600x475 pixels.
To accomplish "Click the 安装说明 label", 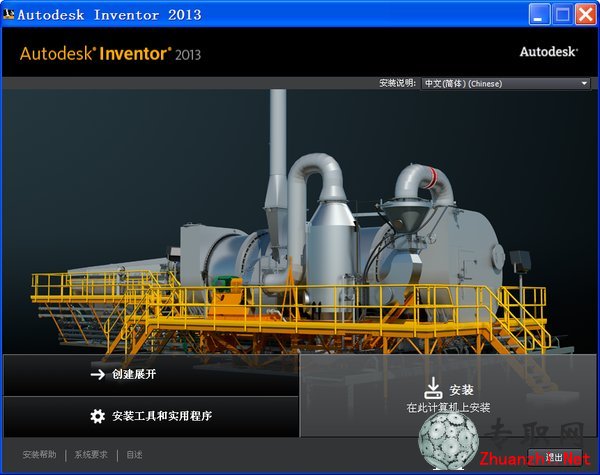I will click(397, 83).
